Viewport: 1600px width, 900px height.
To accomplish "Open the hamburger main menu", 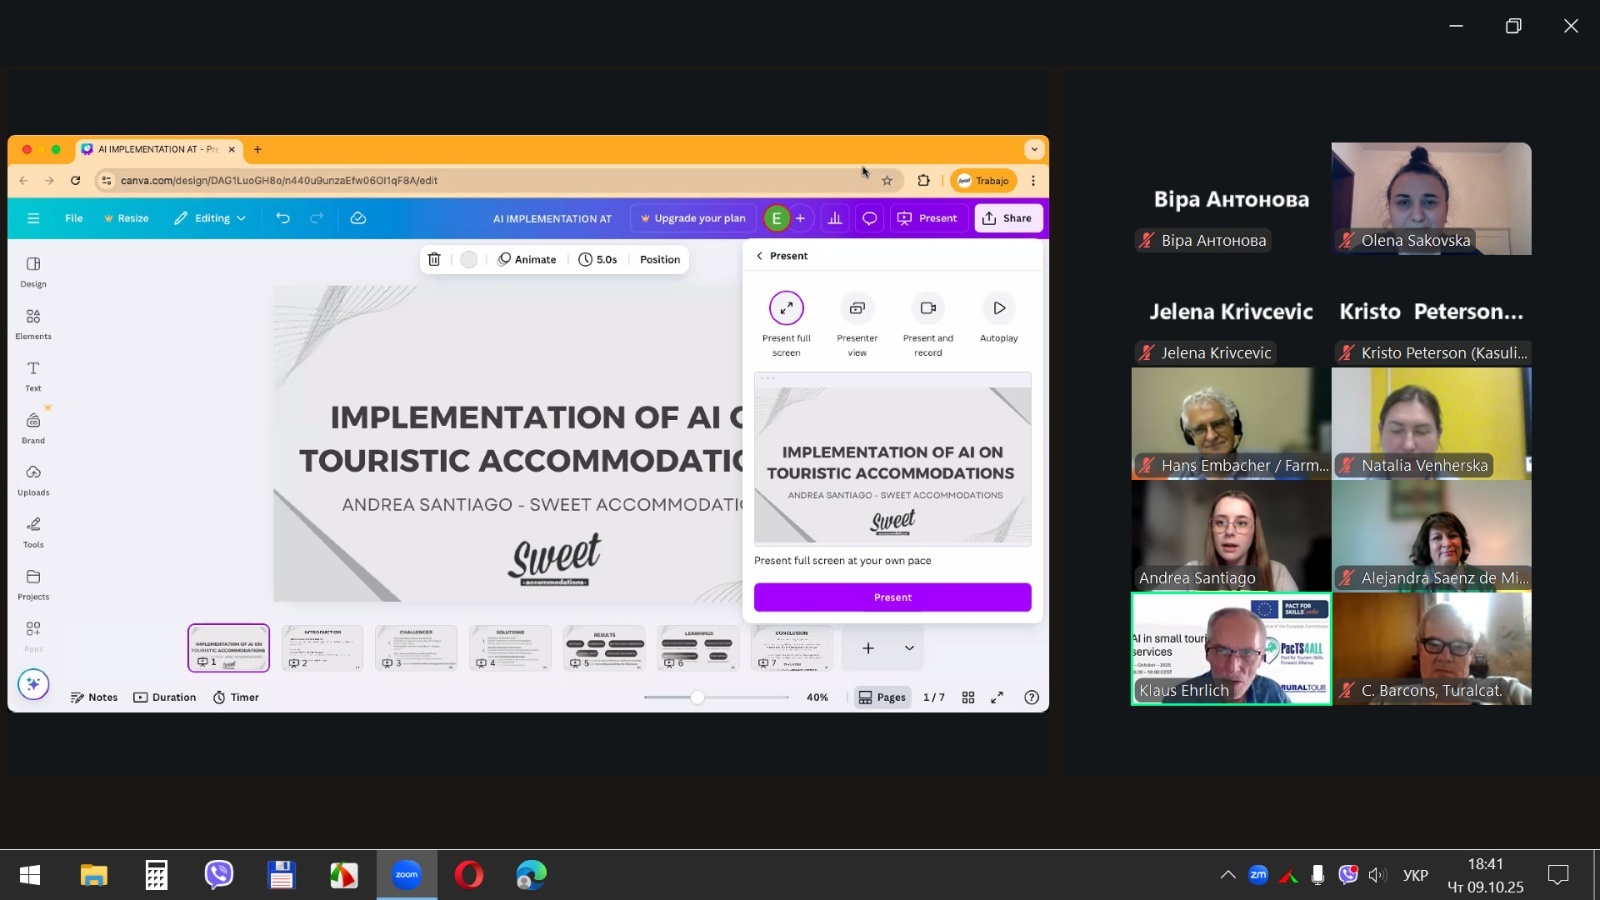I will click(x=33, y=218).
